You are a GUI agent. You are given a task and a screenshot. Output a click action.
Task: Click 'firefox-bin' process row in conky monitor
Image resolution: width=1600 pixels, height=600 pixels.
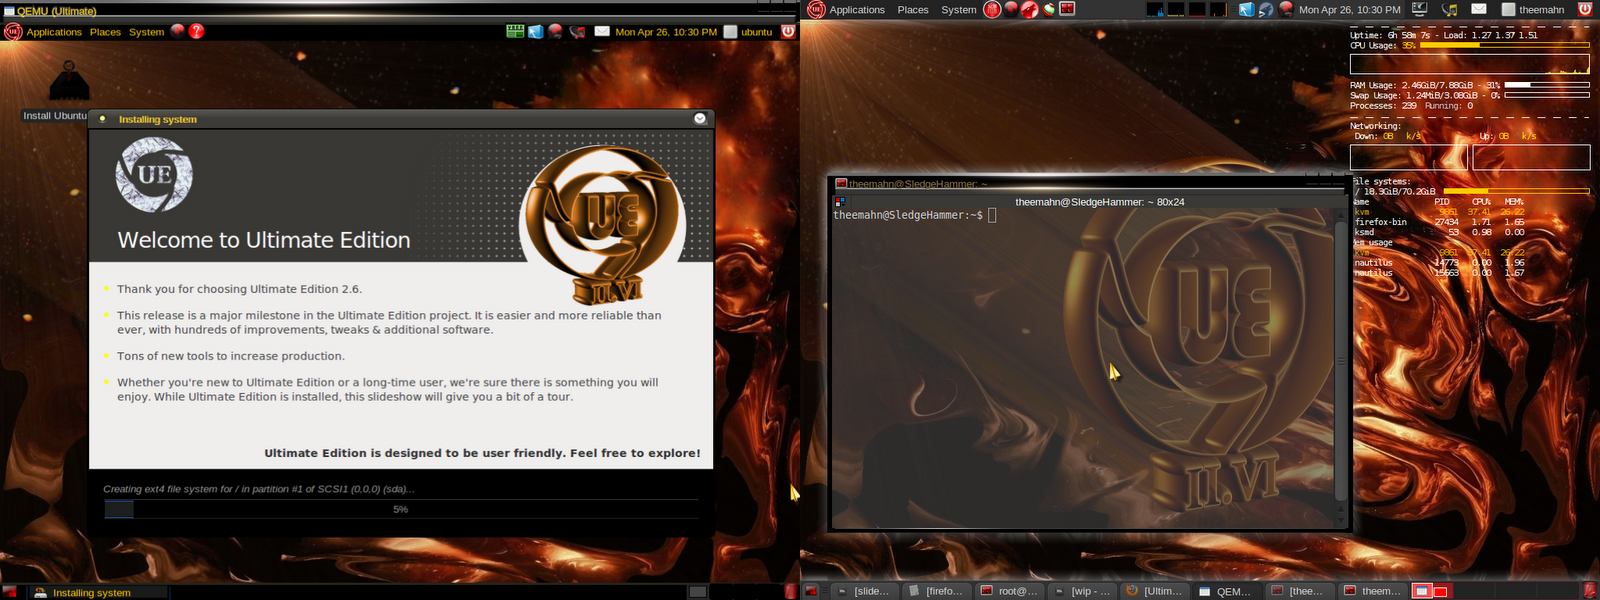1440,222
